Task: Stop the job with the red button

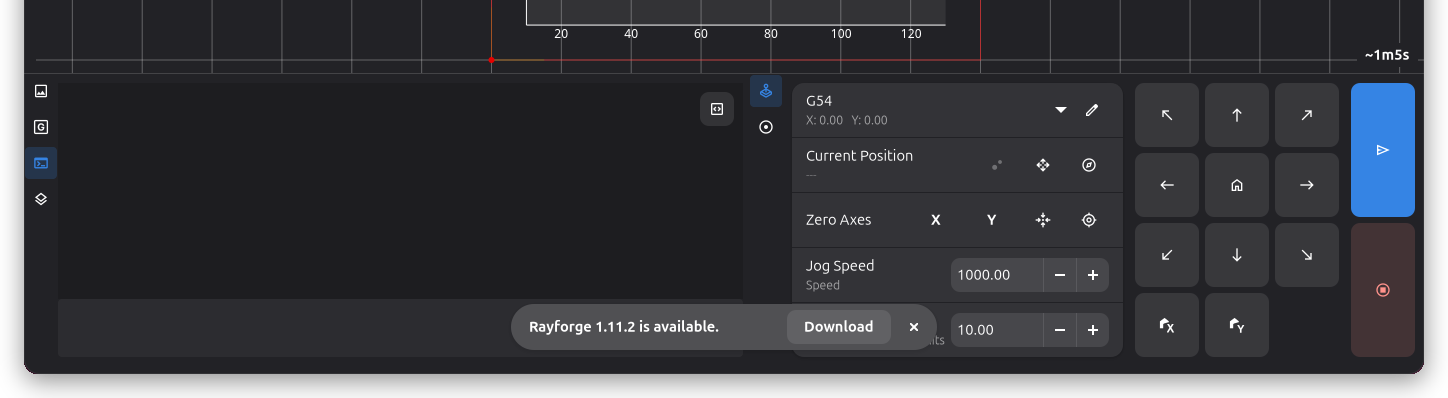Action: tap(1383, 290)
